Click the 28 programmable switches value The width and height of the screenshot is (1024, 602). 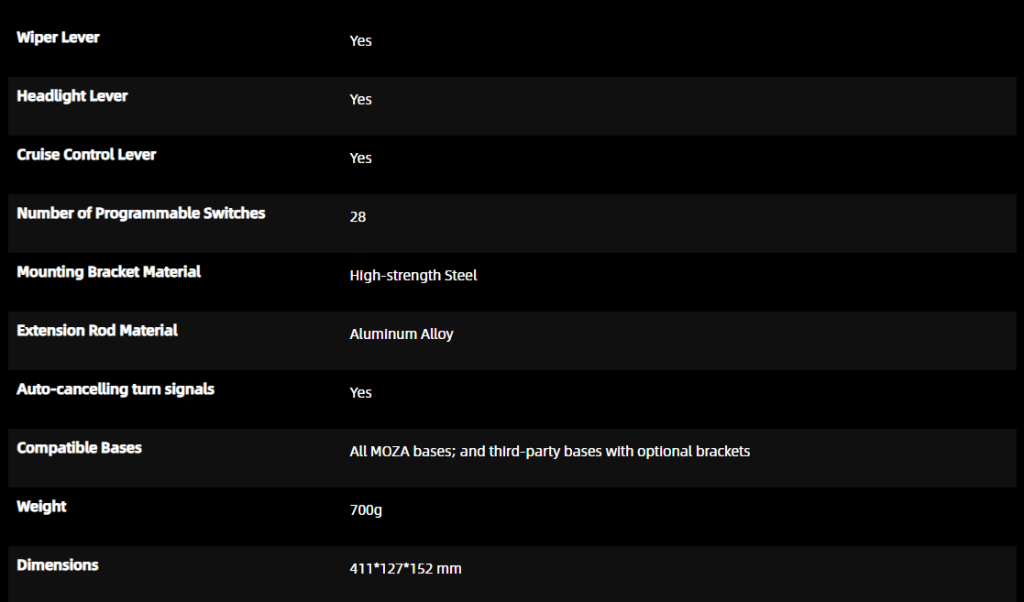[x=358, y=217]
